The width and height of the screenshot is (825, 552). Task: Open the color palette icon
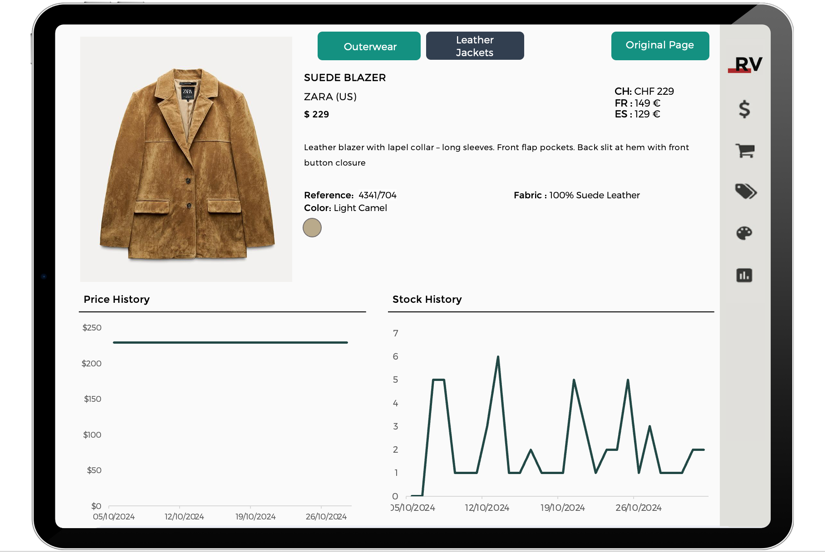tap(744, 233)
